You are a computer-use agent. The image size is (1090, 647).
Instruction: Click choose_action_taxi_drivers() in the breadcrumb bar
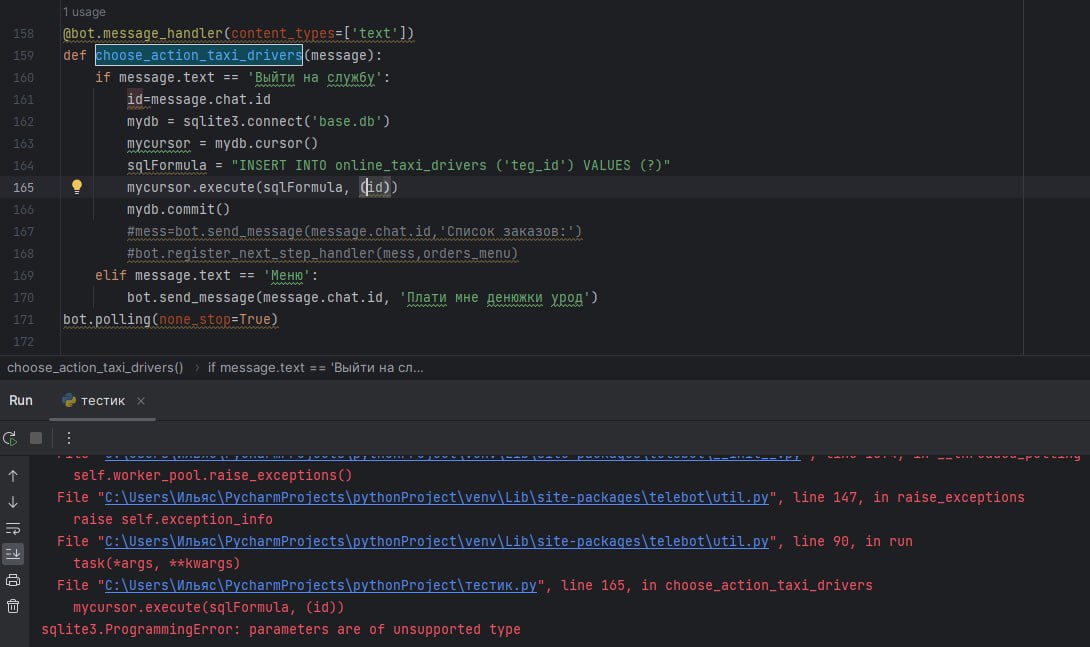pyautogui.click(x=95, y=367)
